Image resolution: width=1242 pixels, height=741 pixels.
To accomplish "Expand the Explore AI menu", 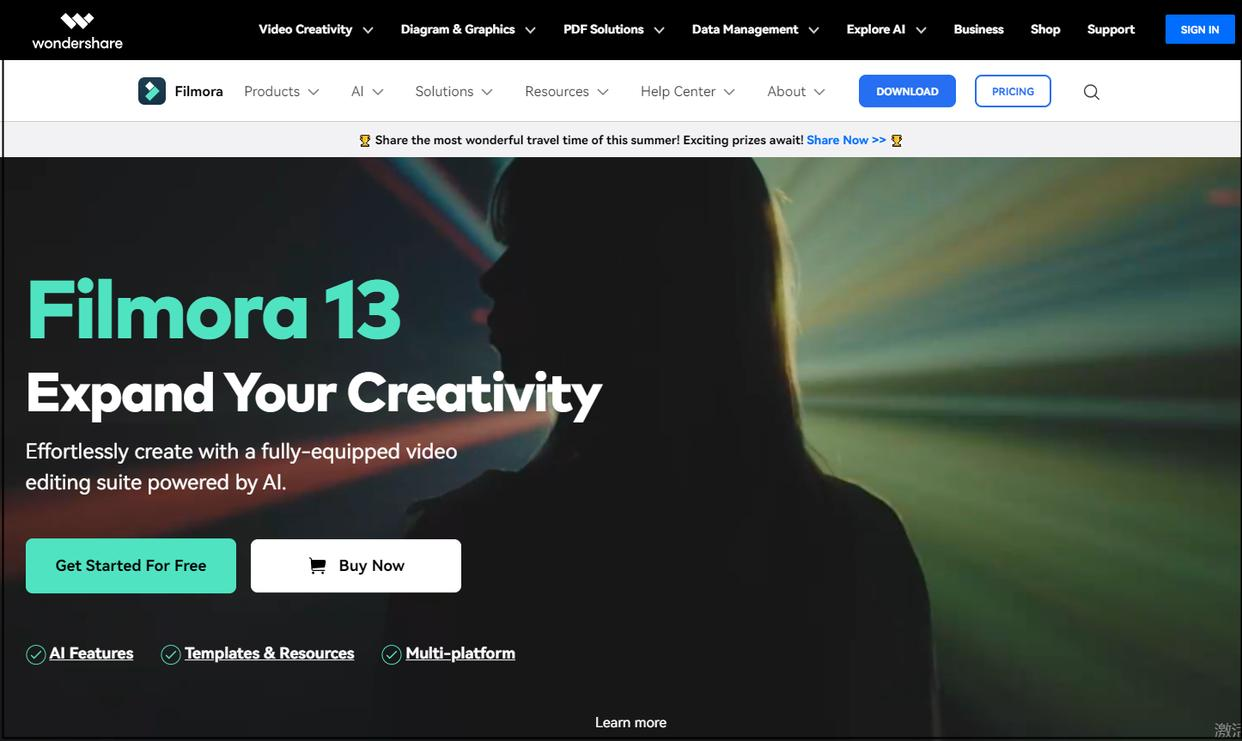I will 886,29.
